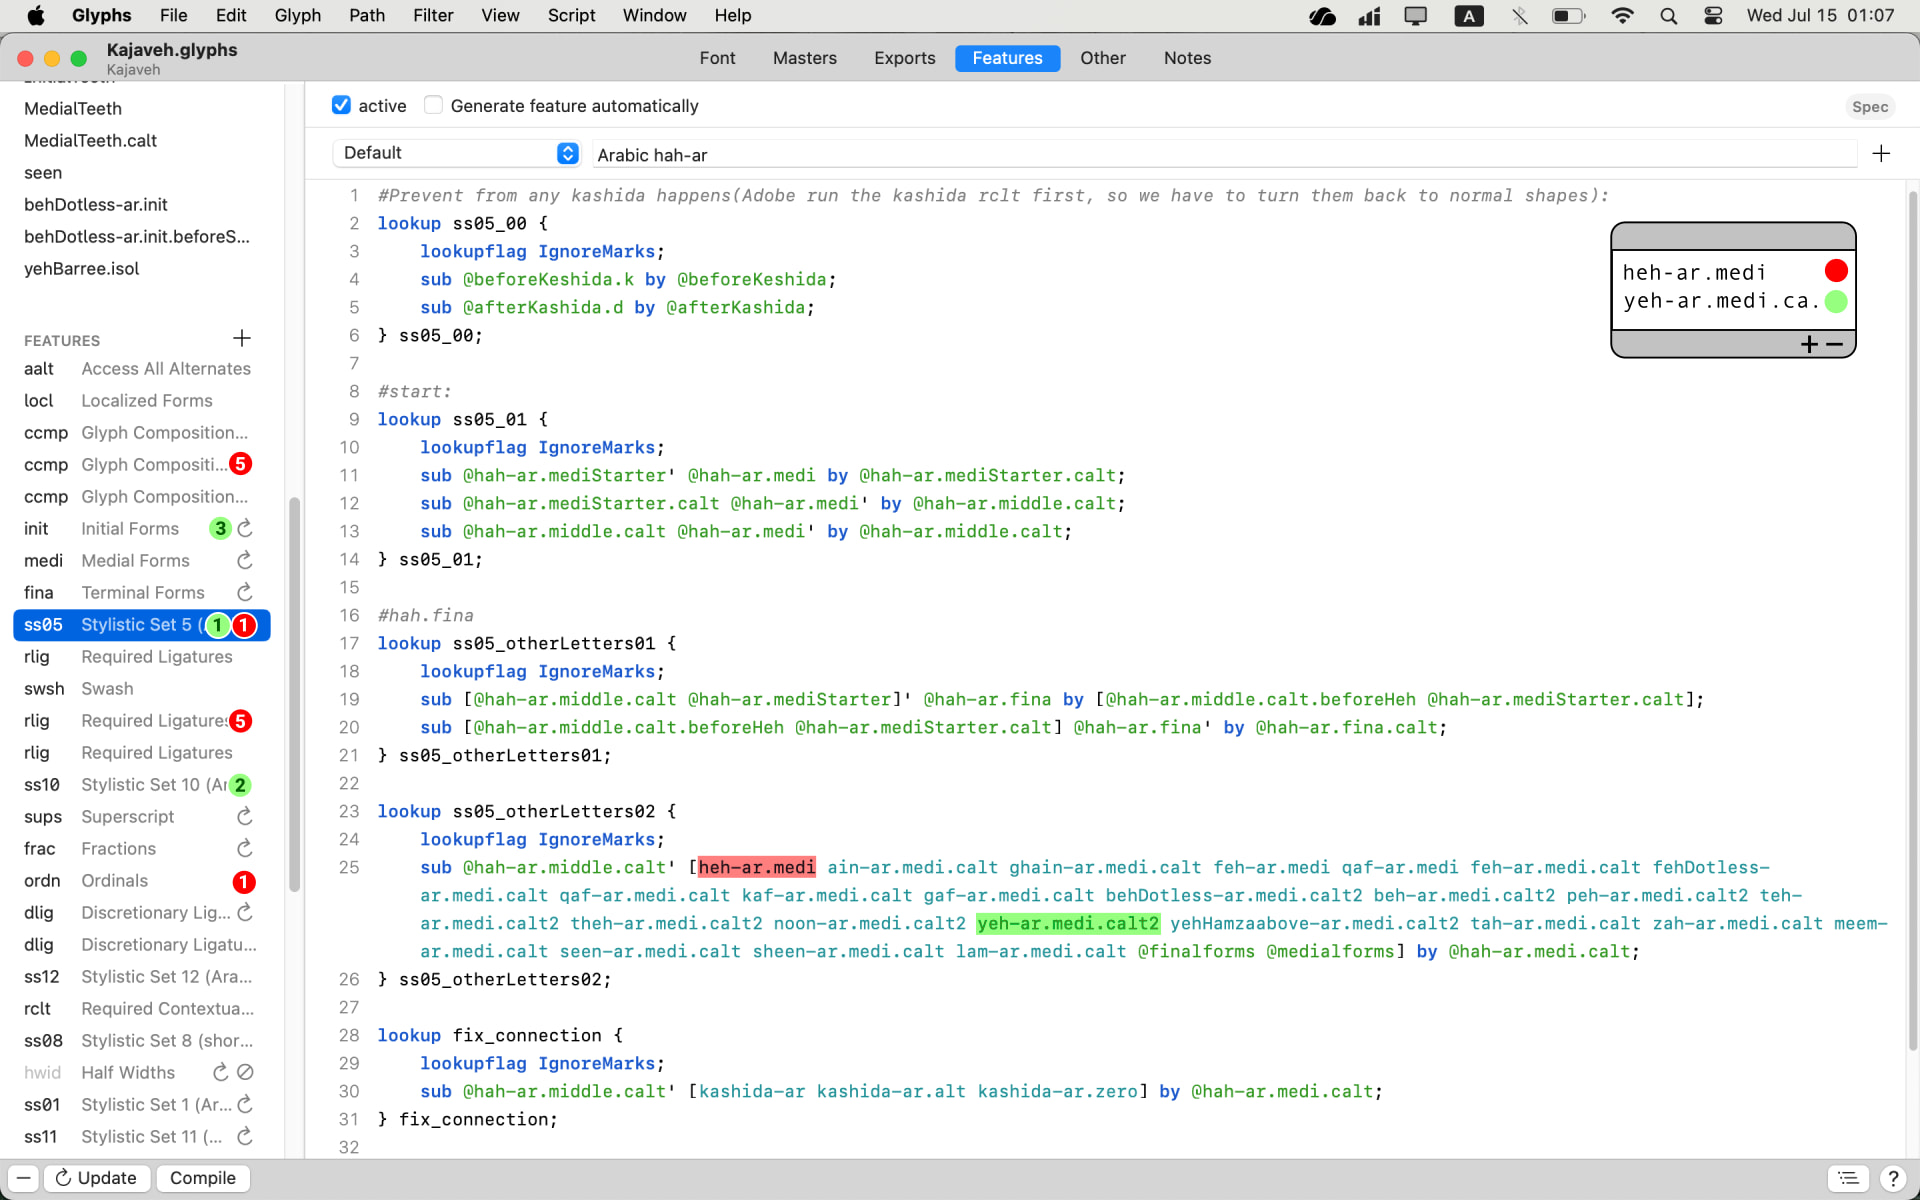Click green badge 3 on init feature
Image resolution: width=1920 pixels, height=1200 pixels.
coord(220,528)
